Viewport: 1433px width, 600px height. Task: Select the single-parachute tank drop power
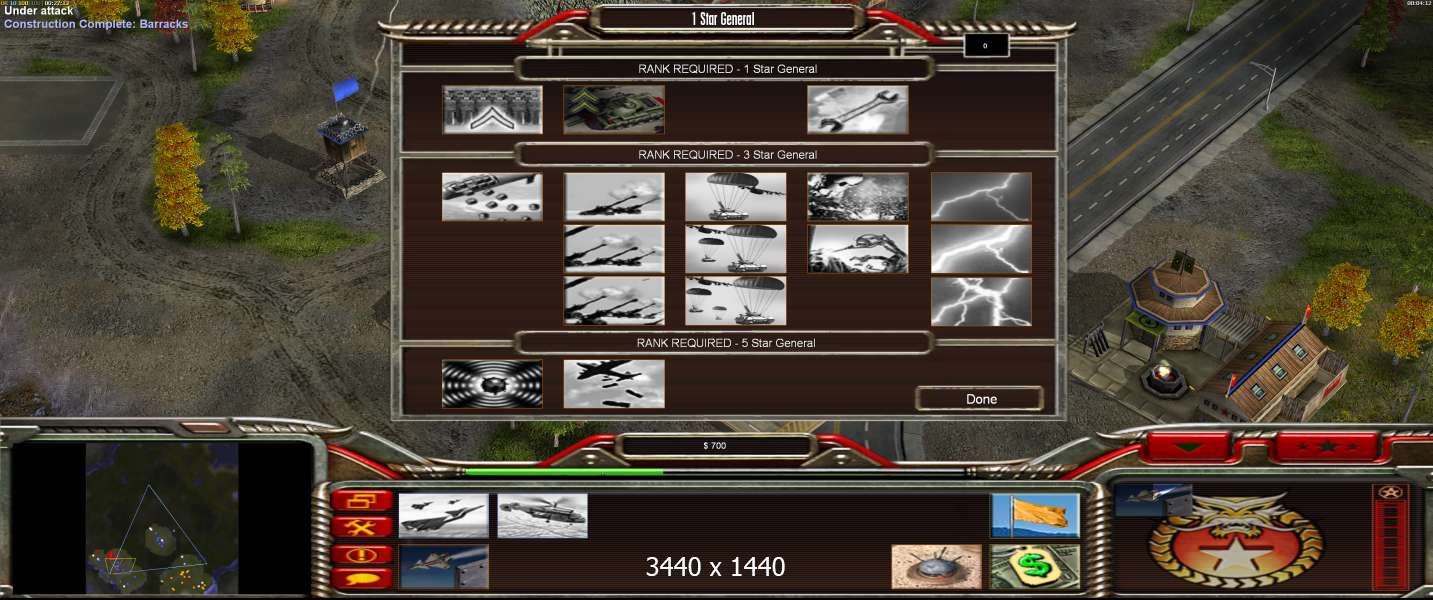click(736, 197)
